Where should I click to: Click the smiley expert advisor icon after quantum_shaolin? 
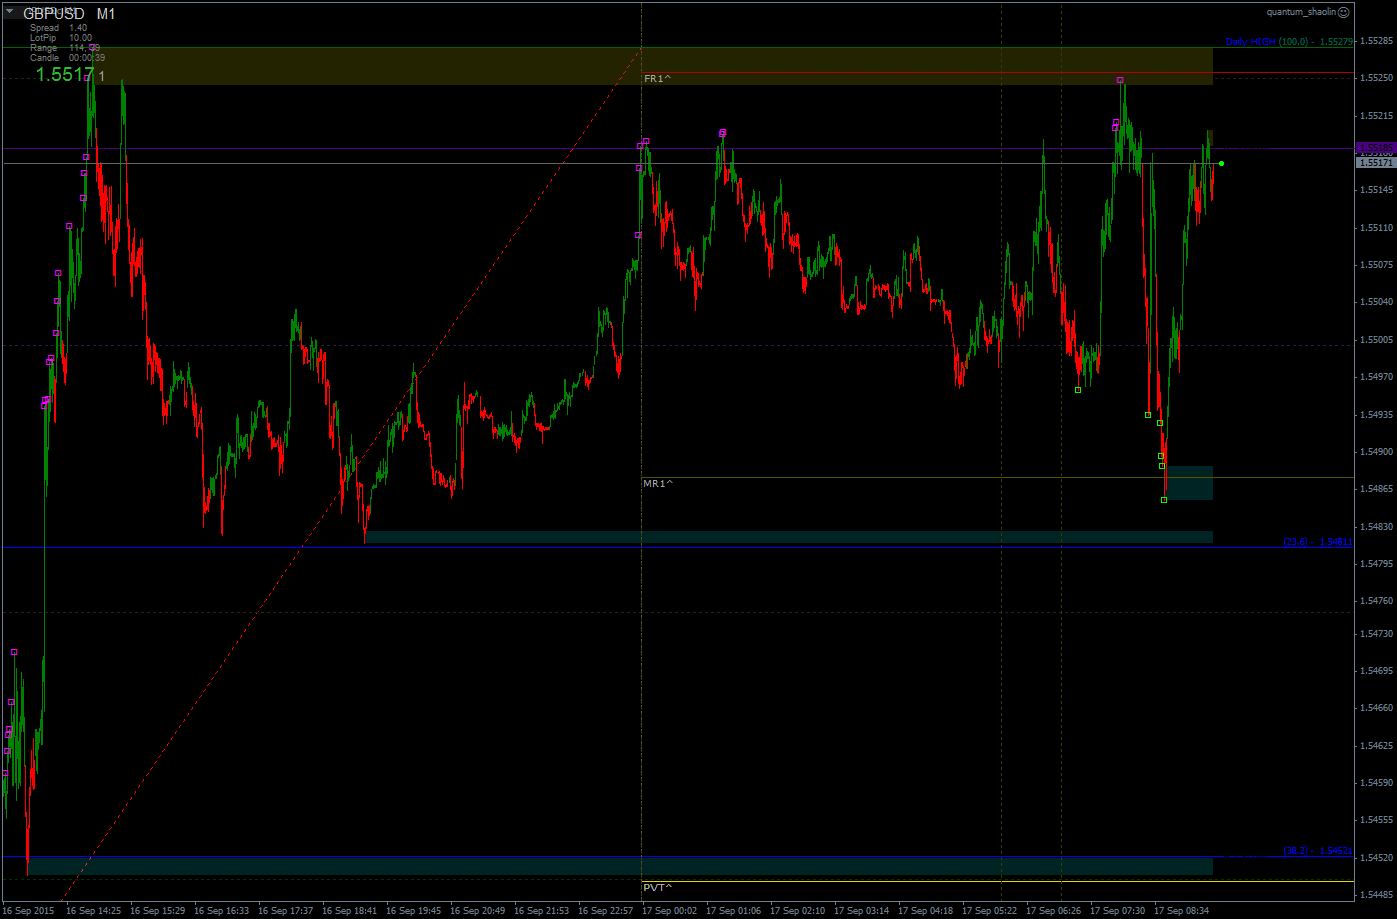coord(1343,12)
